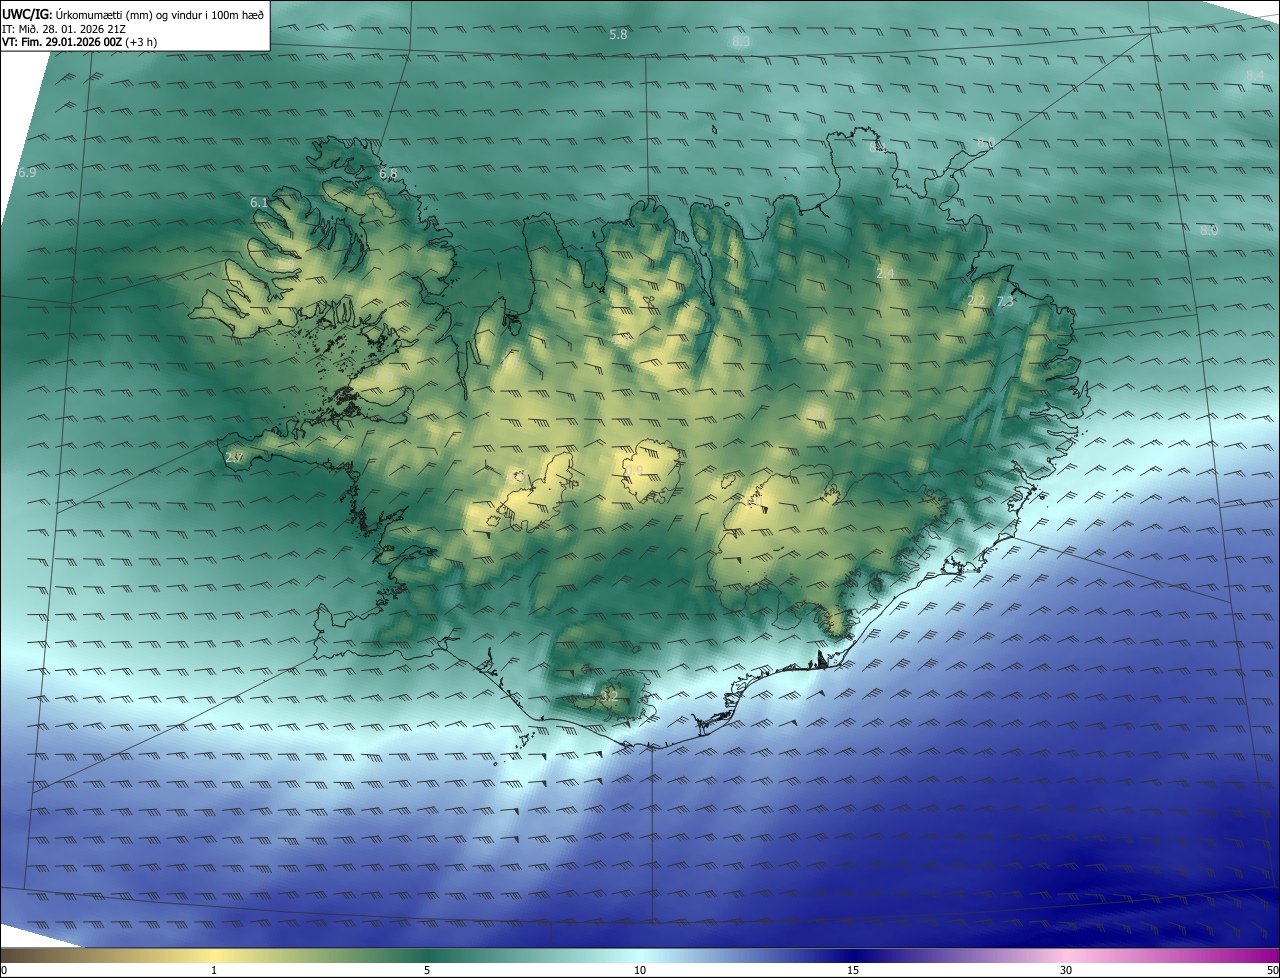Click the 7.3 value label on the map
1280x978 pixels.
point(1005,301)
